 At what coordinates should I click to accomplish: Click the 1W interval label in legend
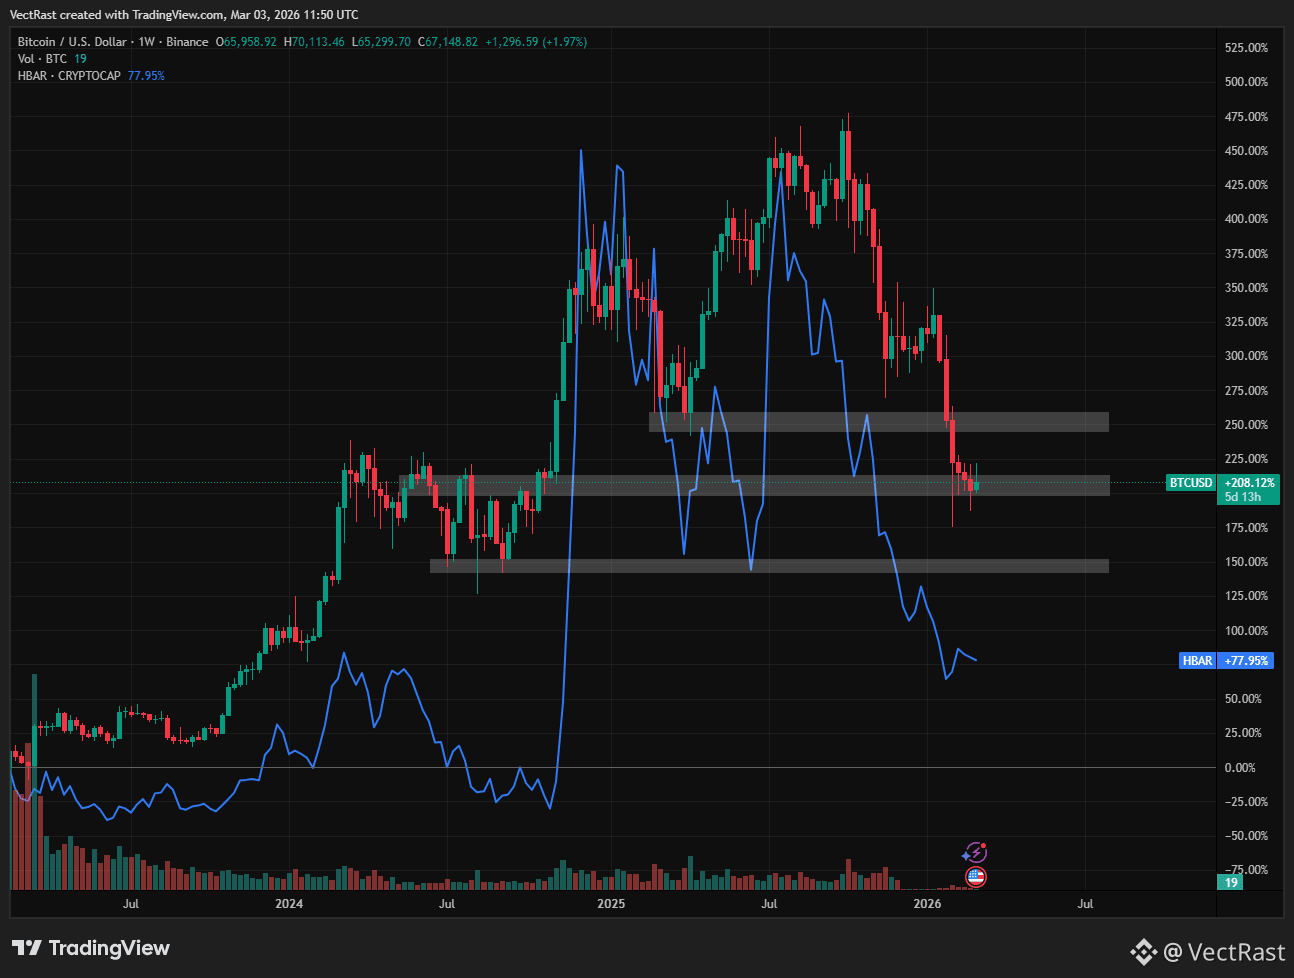coord(146,42)
